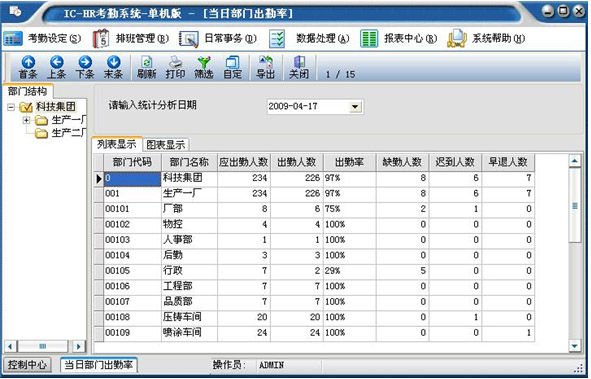This screenshot has width=591, height=379.
Task: Open 排班管理(B) menu
Action: click(x=131, y=38)
